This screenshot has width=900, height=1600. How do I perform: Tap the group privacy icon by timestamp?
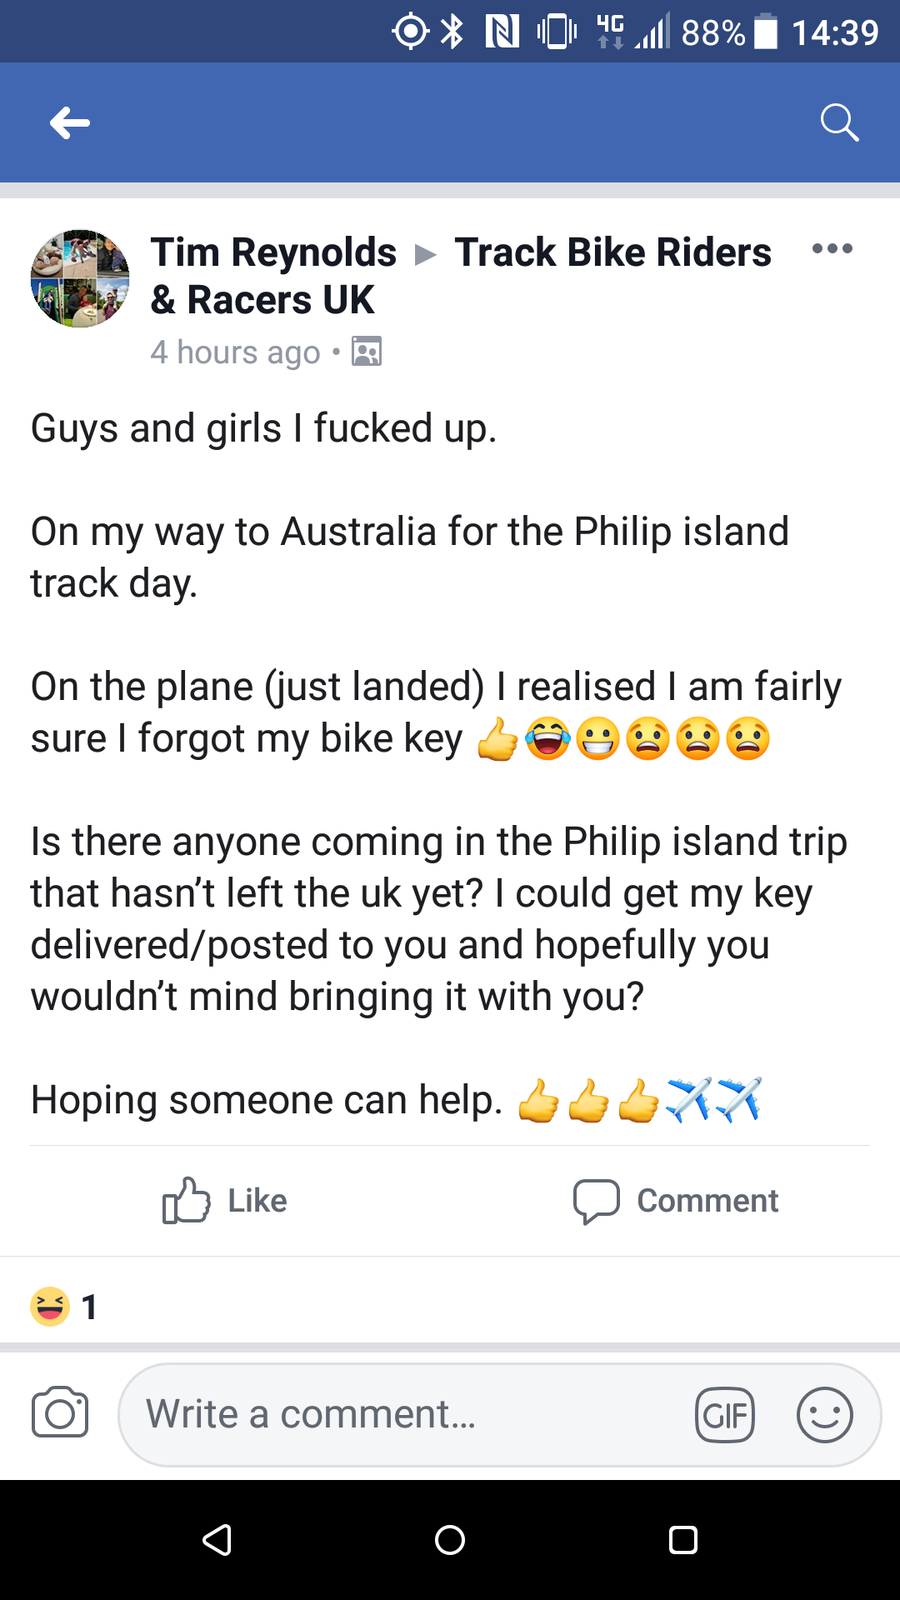[367, 352]
